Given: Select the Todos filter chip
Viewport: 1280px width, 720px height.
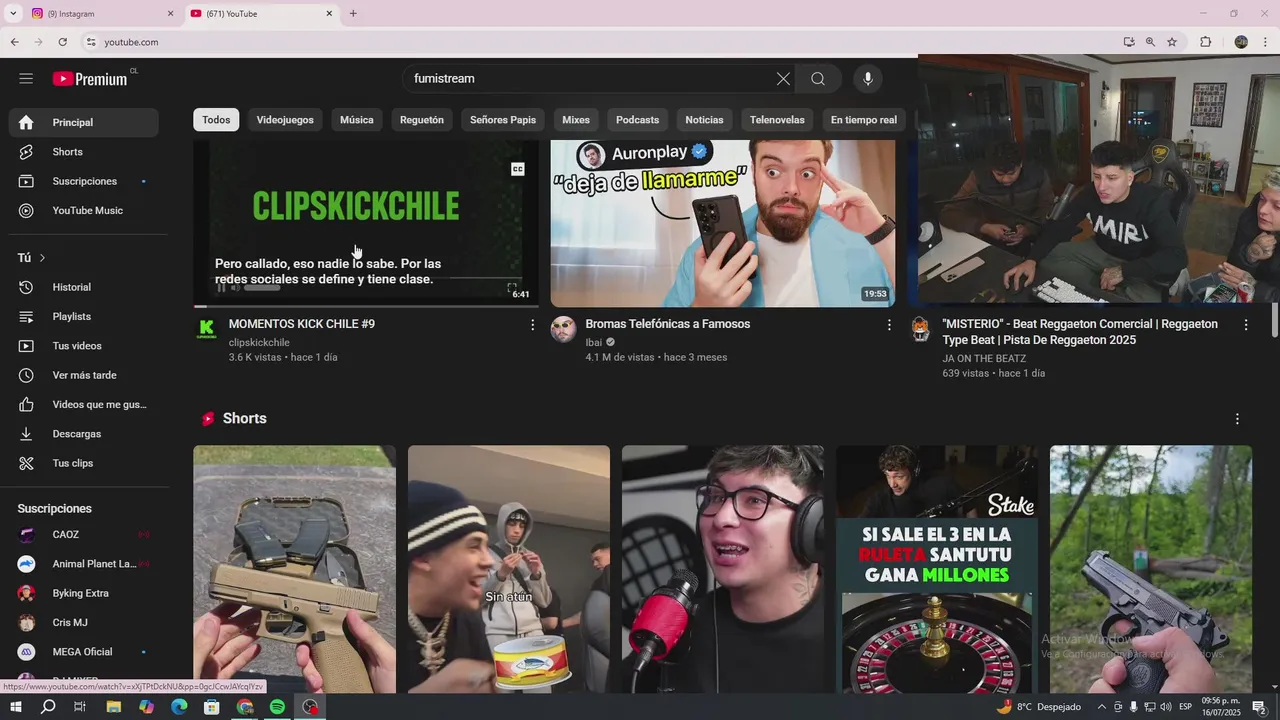Looking at the screenshot, I should [x=216, y=120].
